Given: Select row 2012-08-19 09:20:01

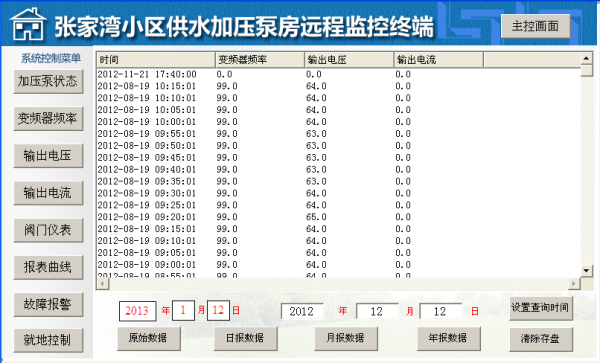Looking at the screenshot, I should click(x=338, y=216).
